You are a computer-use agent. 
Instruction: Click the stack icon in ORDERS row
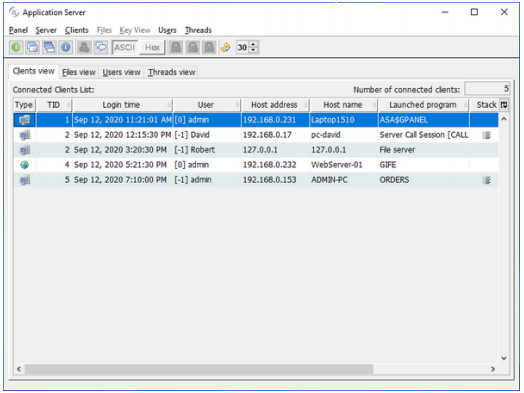coord(487,180)
